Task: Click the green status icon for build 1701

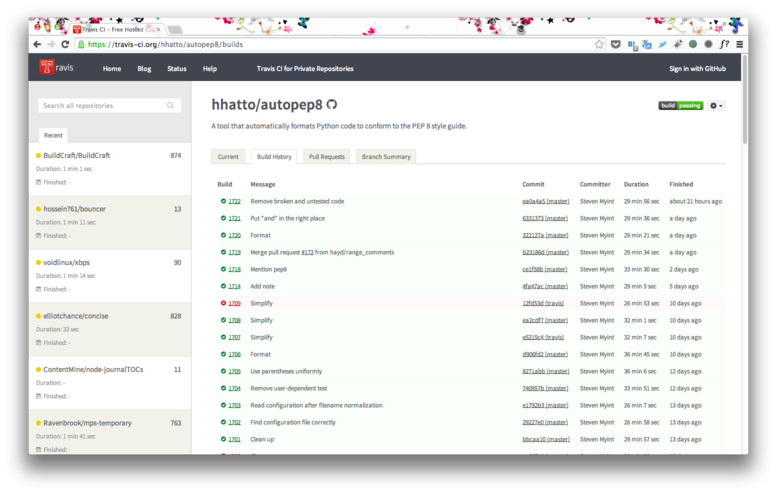Action: pos(223,439)
